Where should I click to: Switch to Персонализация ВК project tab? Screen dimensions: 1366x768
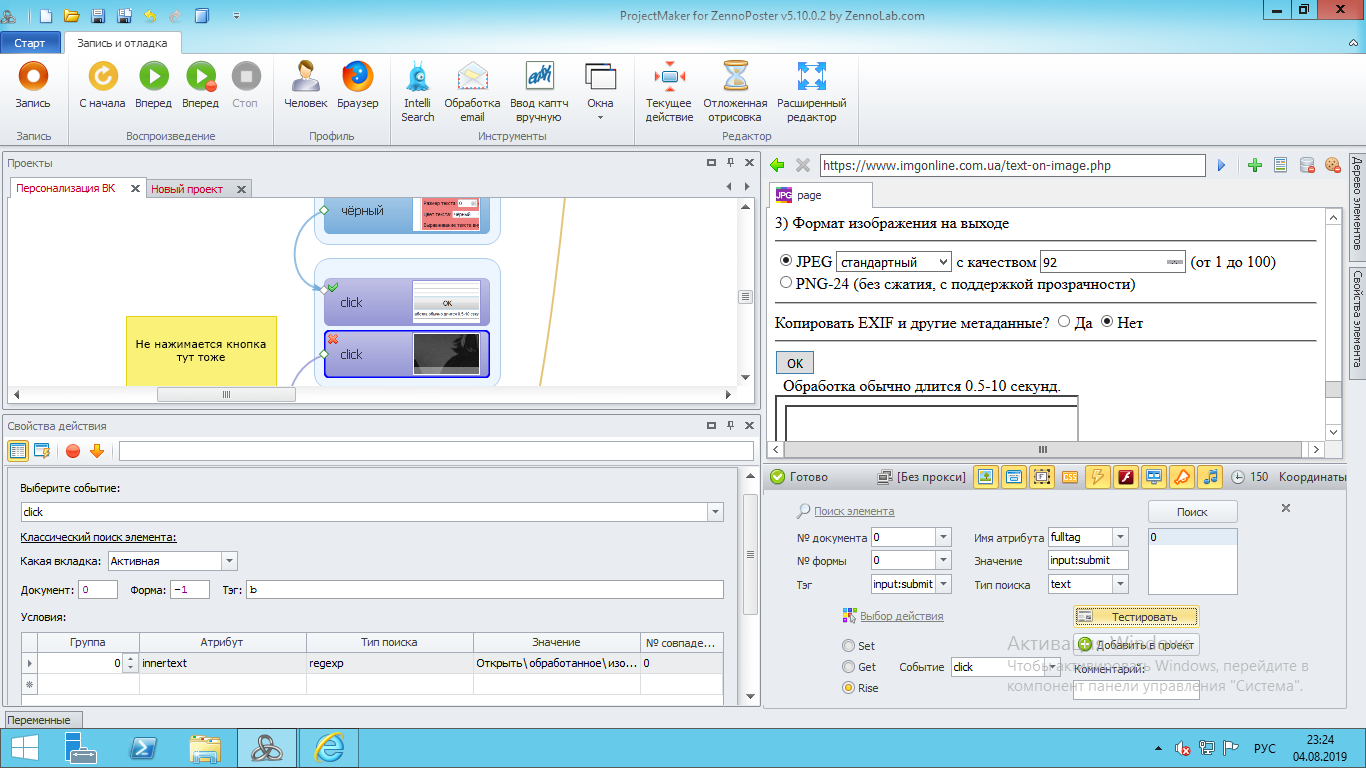(x=66, y=188)
